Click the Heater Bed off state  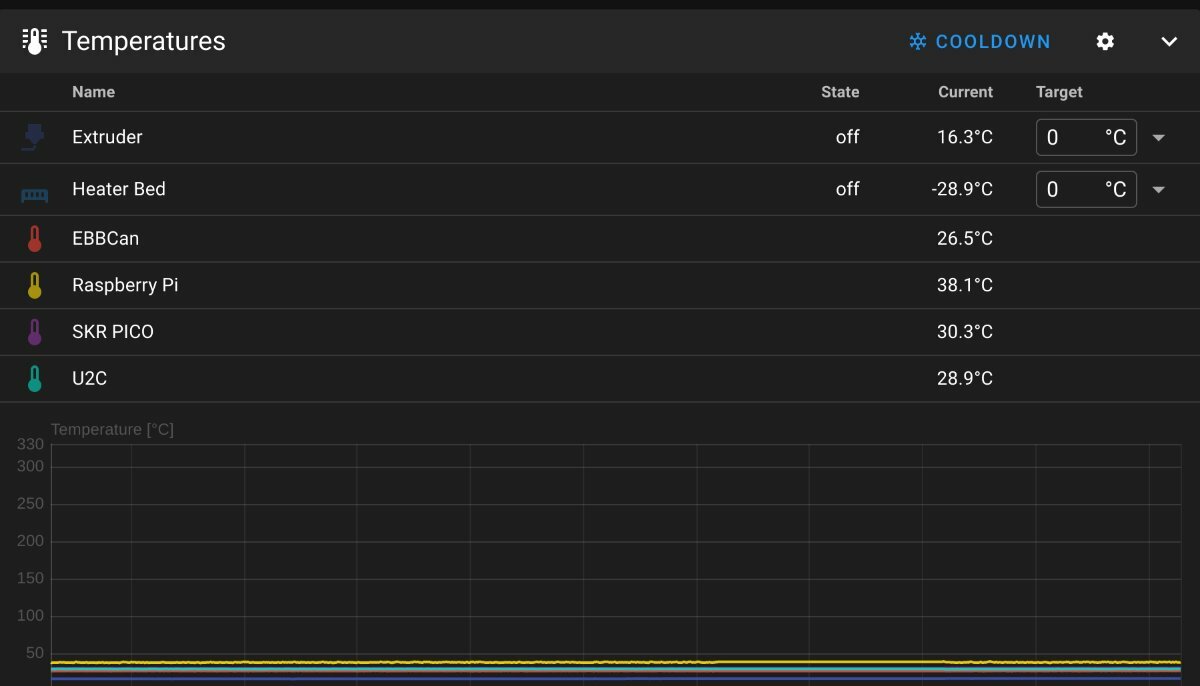click(847, 189)
